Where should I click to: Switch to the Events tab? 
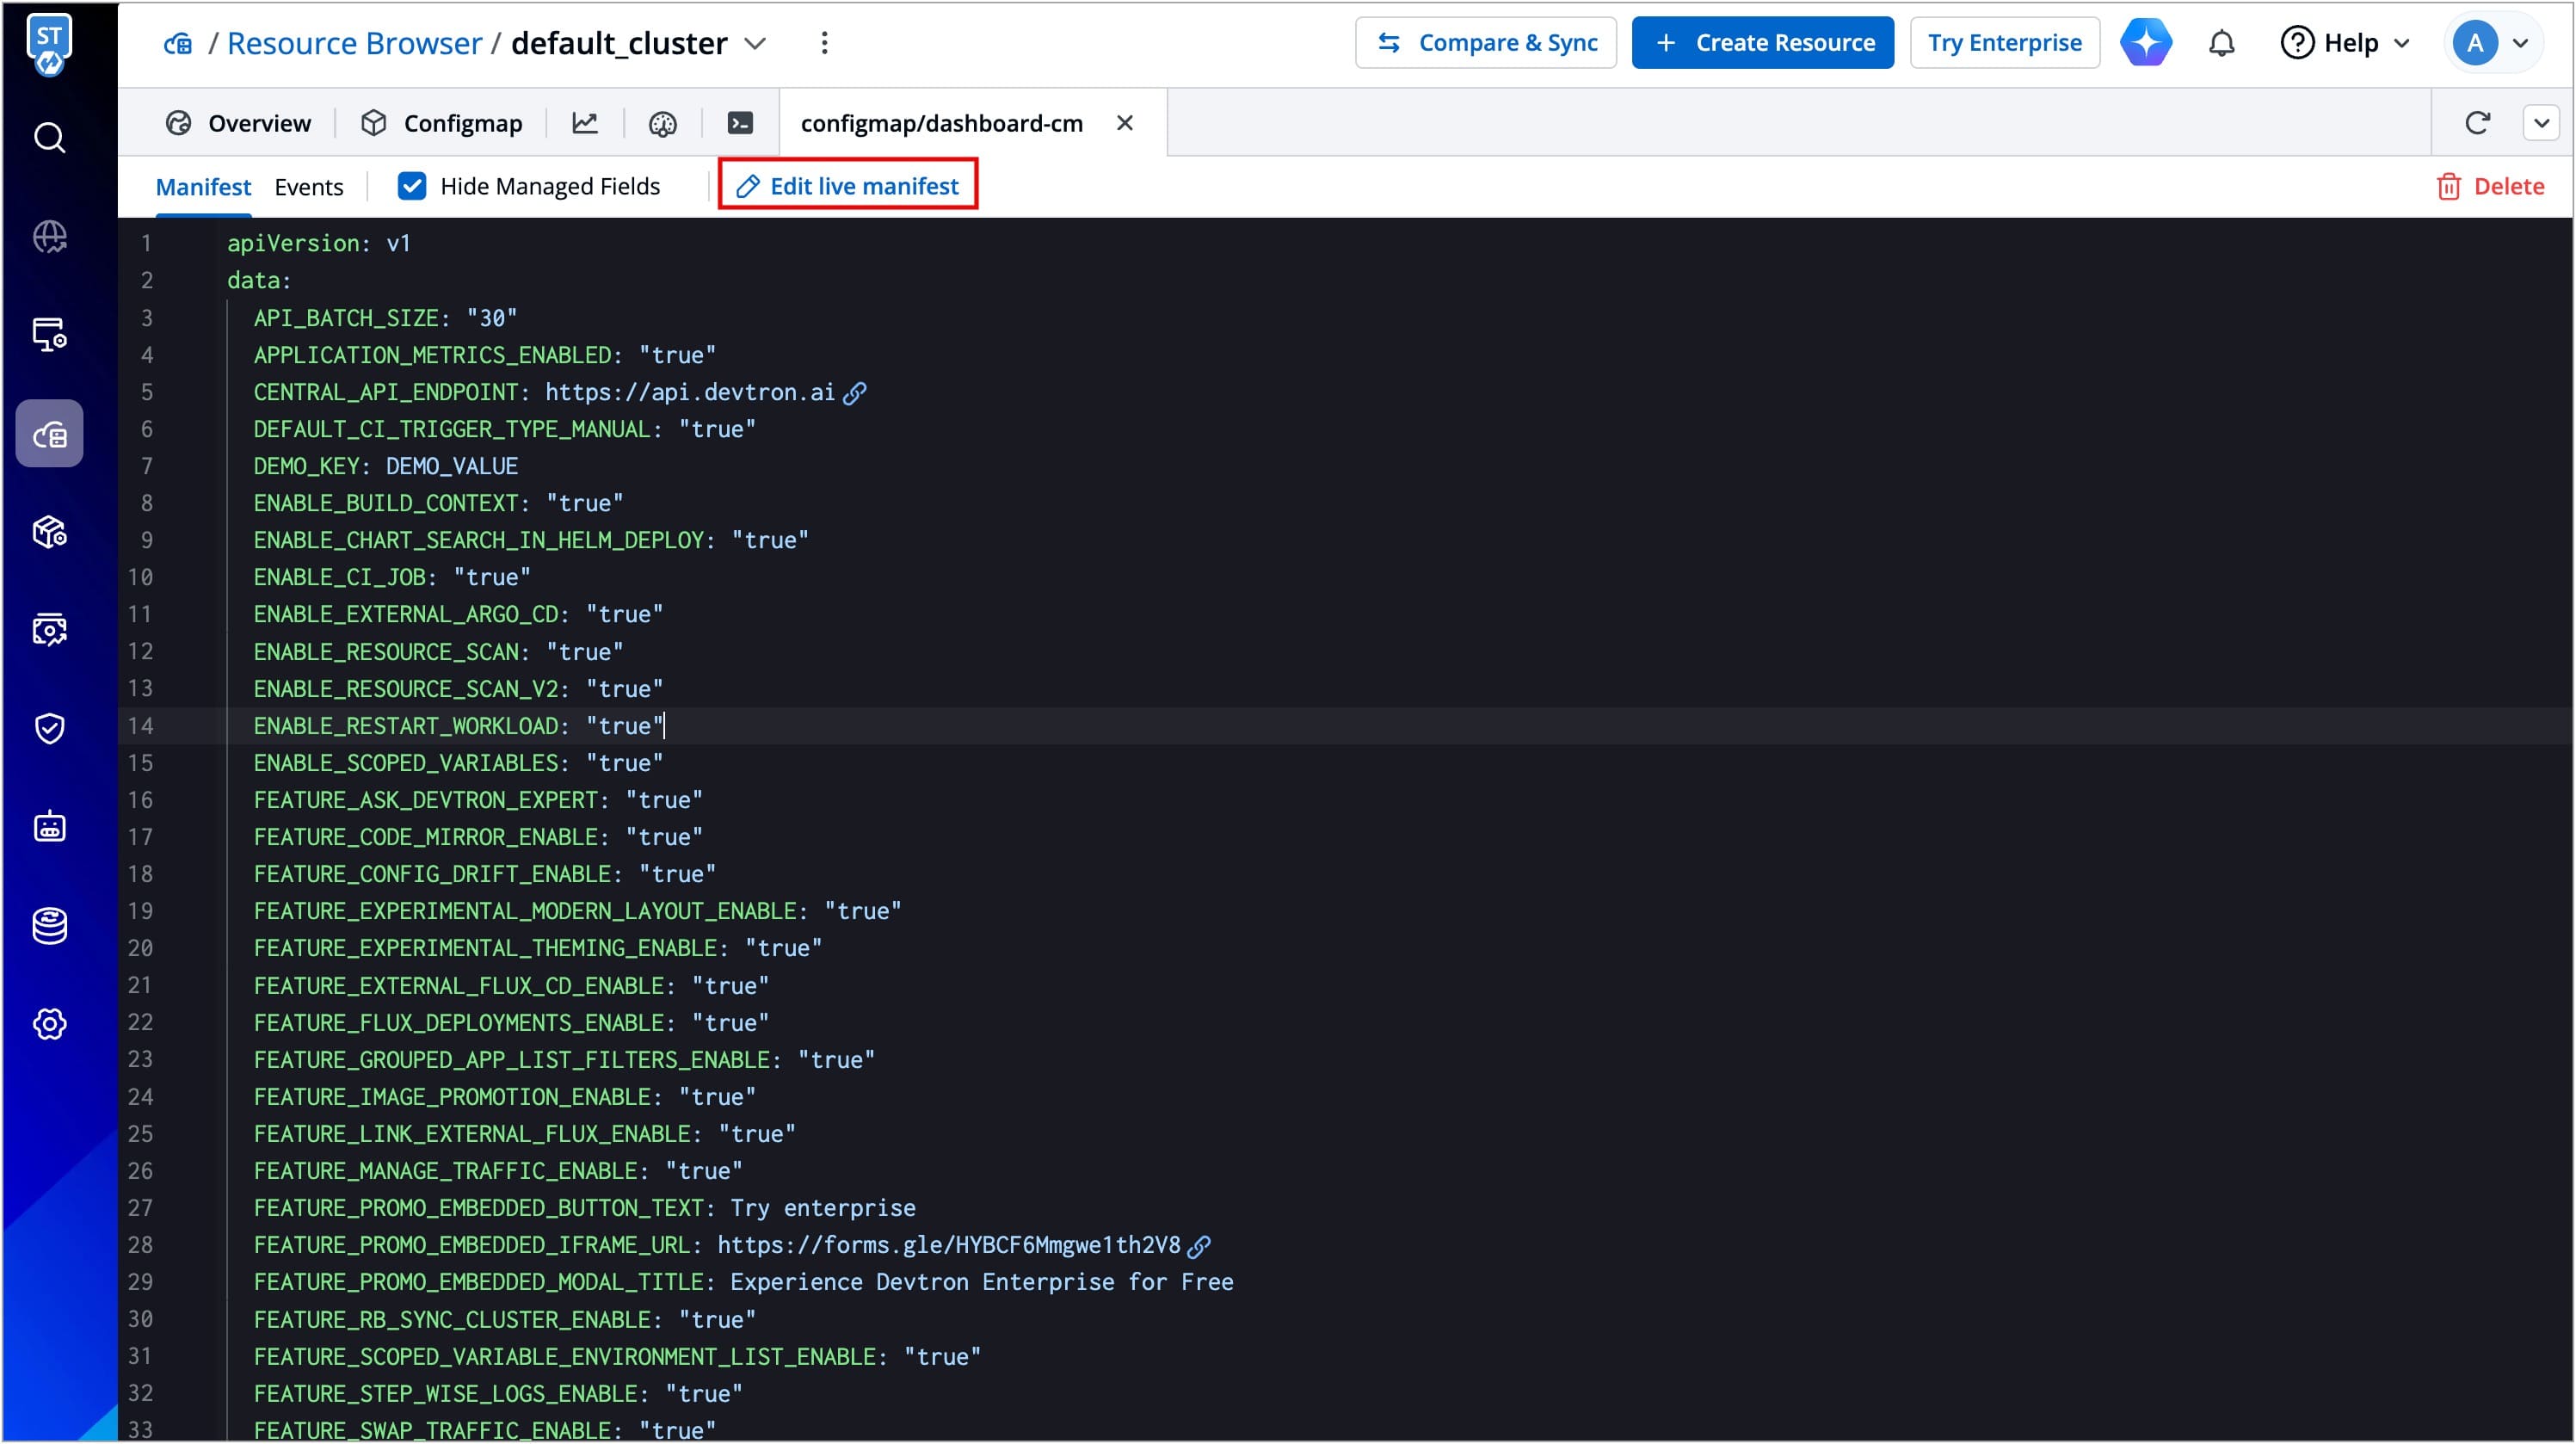click(x=308, y=187)
